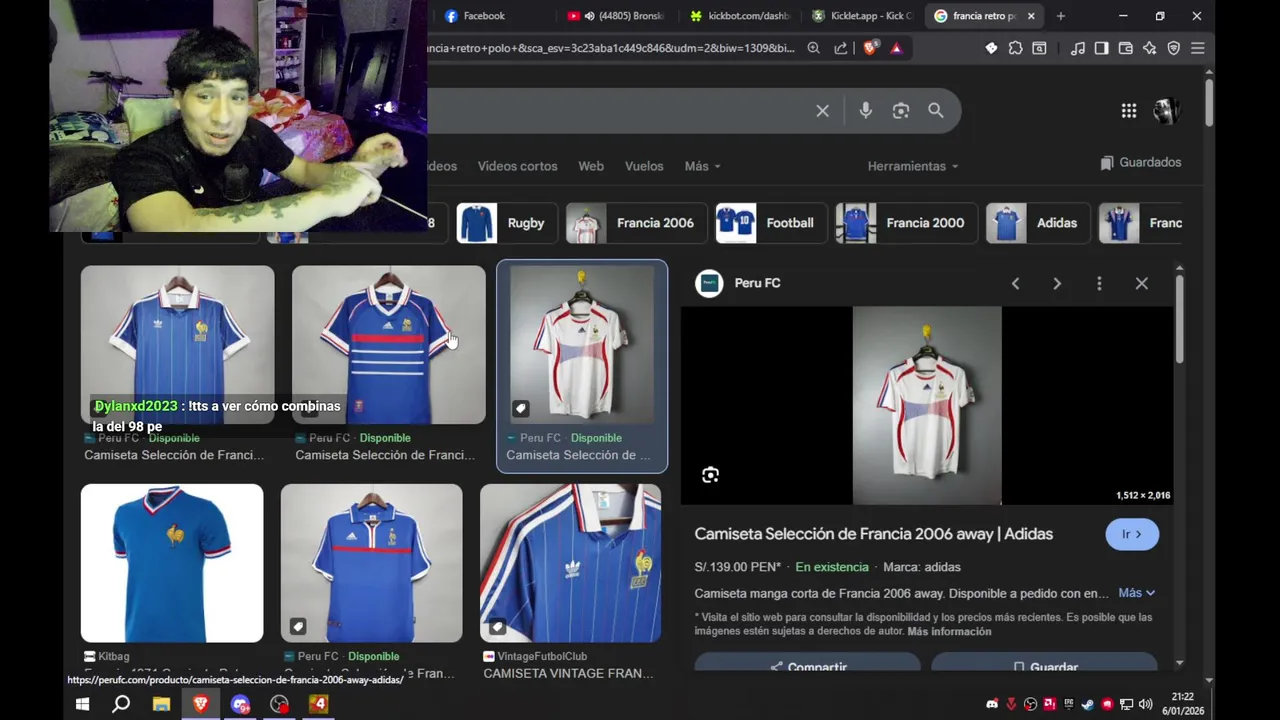
Task: Submit search with the magnifying glass icon
Action: (x=936, y=111)
